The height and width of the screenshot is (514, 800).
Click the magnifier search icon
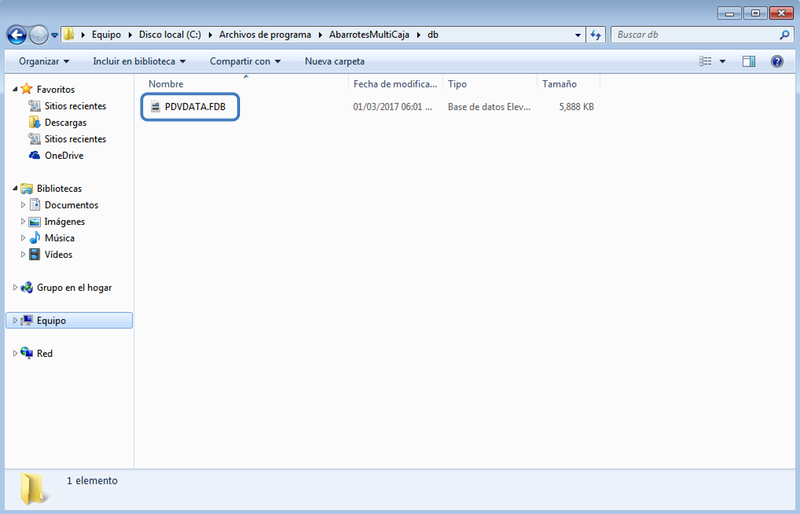coord(784,35)
